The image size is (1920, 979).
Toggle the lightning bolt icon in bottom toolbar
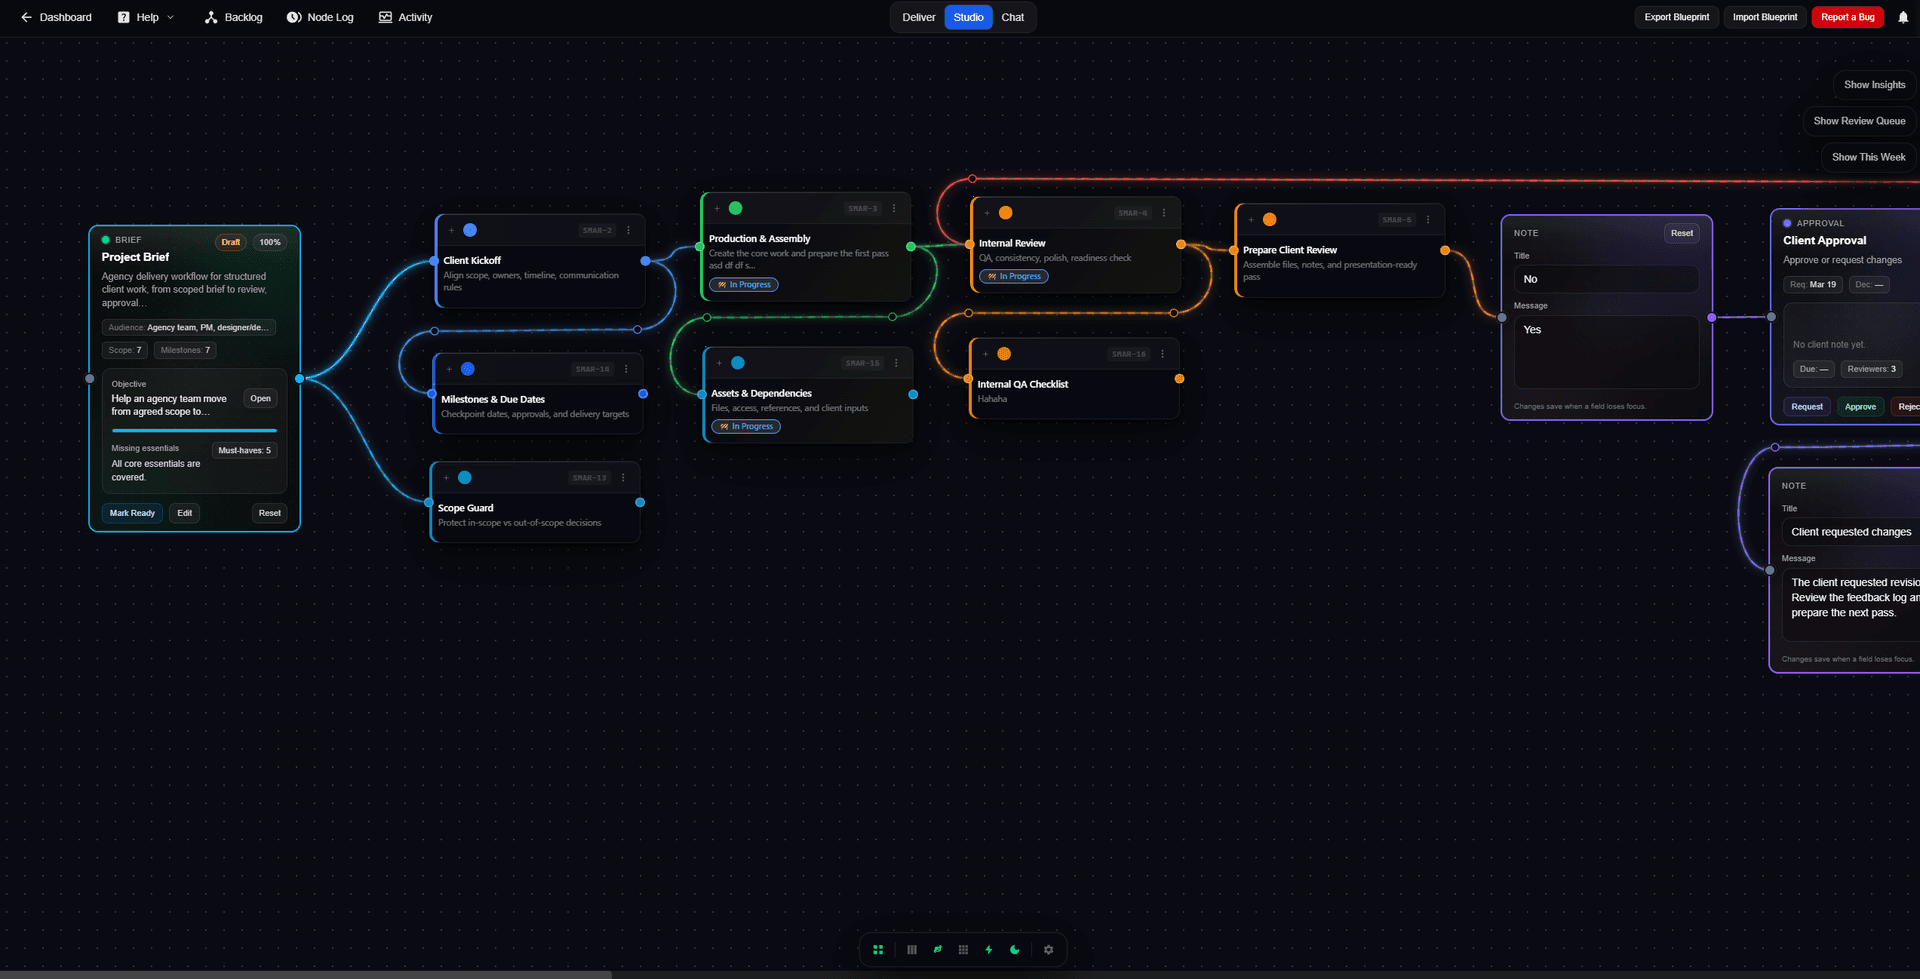[x=989, y=950]
